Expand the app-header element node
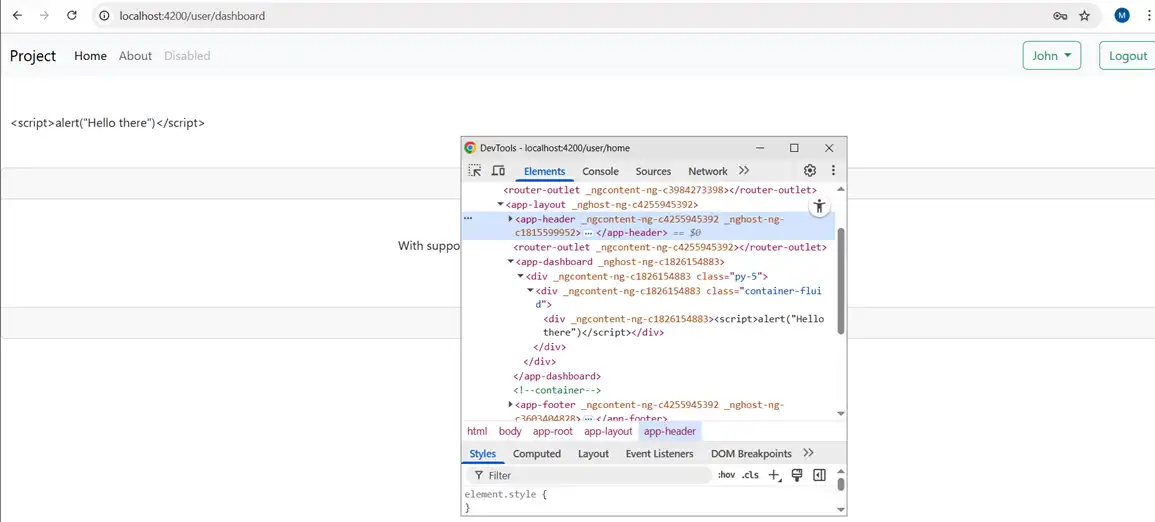Image resolution: width=1155 pixels, height=522 pixels. click(x=510, y=219)
